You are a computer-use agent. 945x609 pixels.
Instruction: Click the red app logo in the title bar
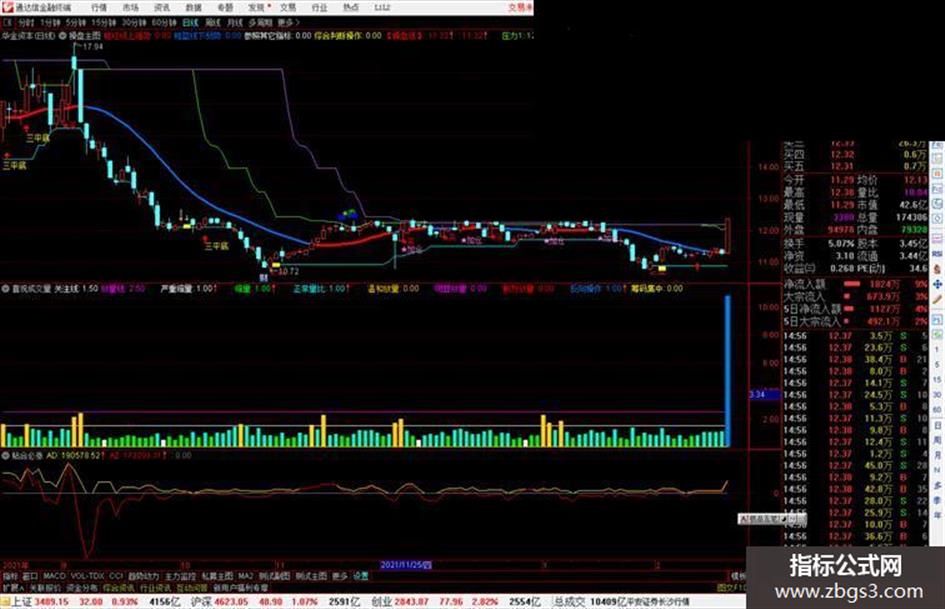tap(7, 7)
